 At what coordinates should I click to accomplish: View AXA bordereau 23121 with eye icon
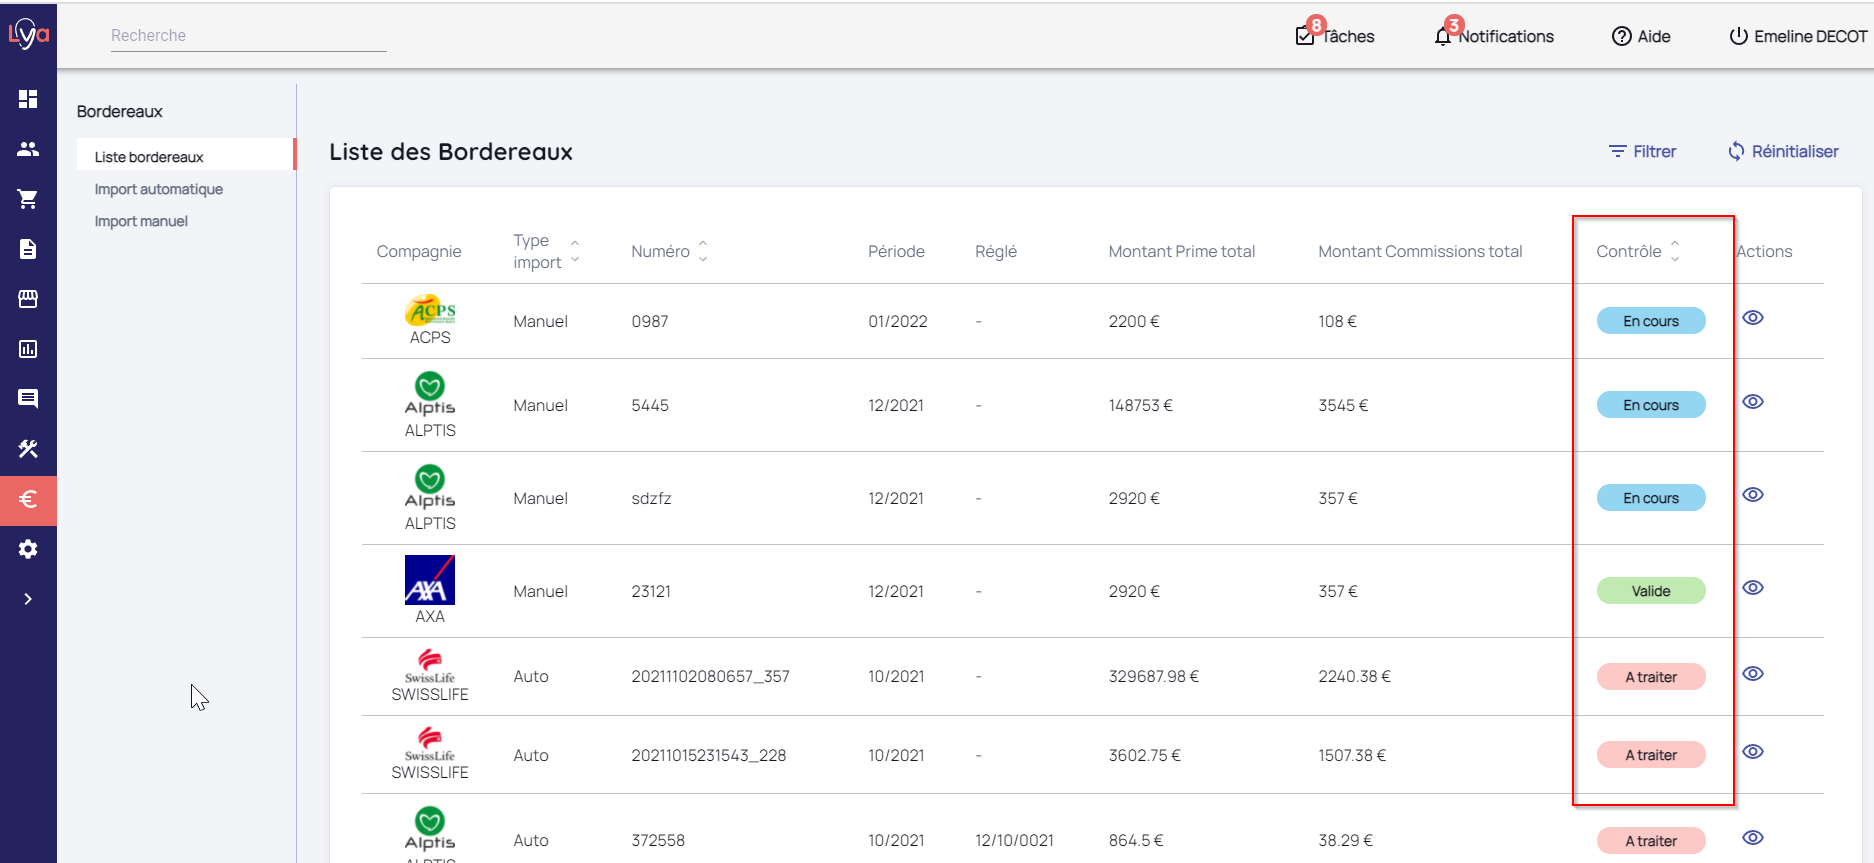[x=1752, y=588]
